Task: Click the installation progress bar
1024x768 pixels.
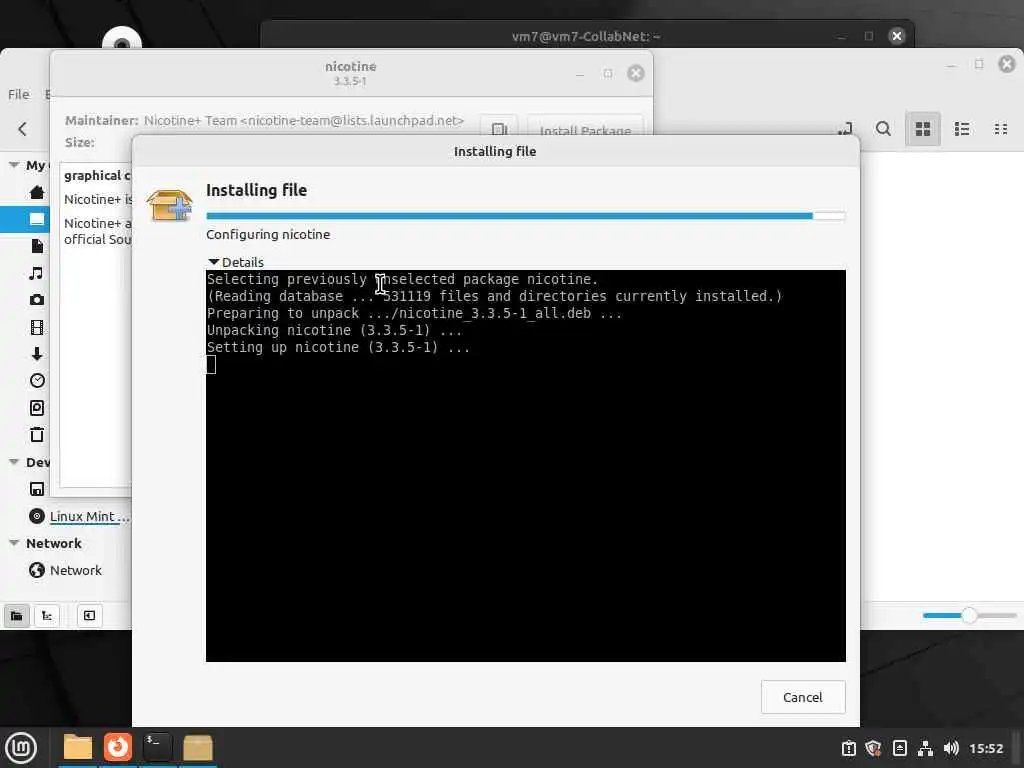Action: tap(525, 216)
